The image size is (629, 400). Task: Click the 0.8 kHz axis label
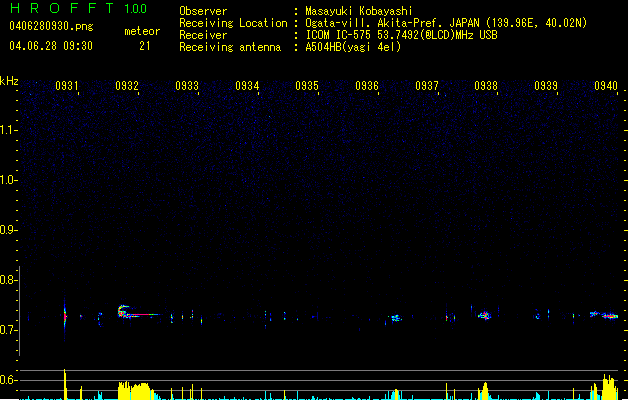tap(8, 280)
